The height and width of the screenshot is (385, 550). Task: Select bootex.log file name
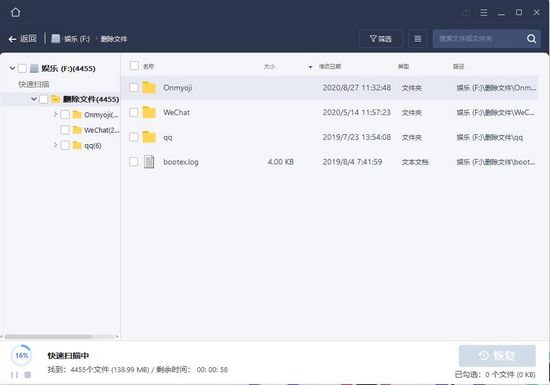click(181, 162)
